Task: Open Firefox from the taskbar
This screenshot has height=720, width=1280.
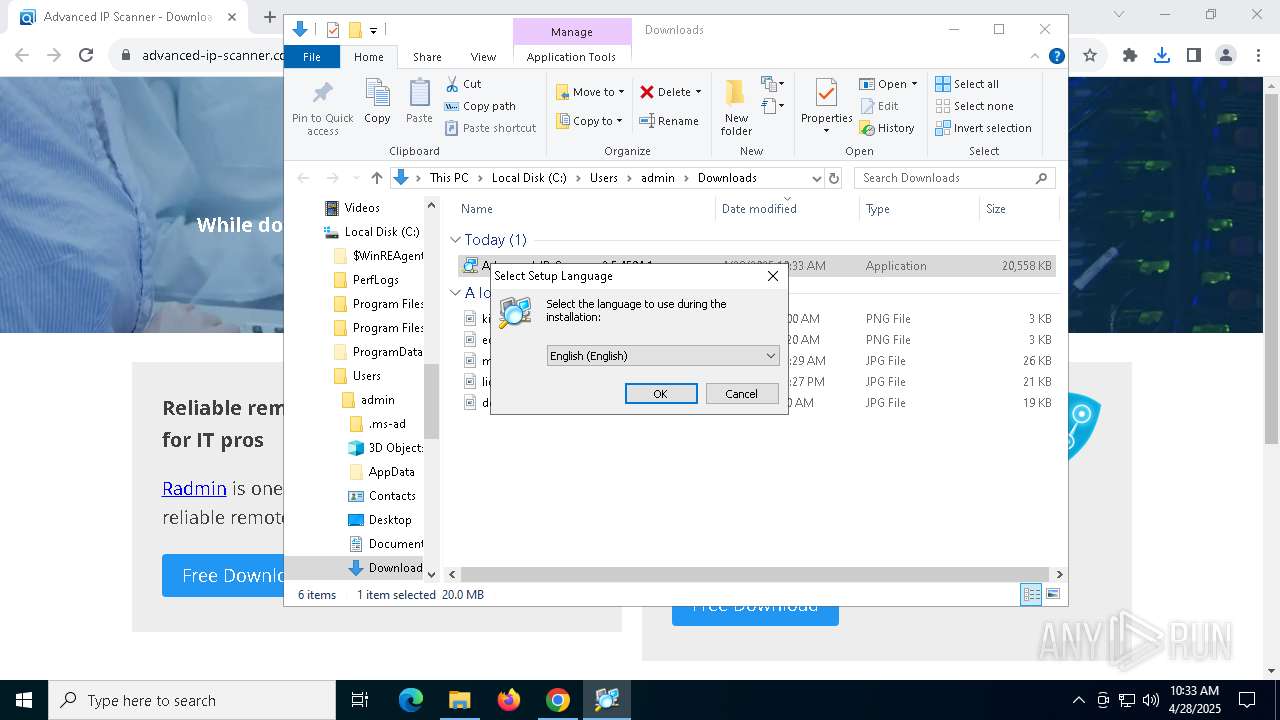Action: pyautogui.click(x=509, y=700)
